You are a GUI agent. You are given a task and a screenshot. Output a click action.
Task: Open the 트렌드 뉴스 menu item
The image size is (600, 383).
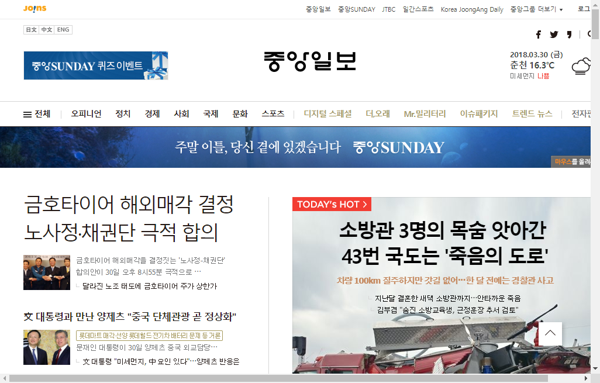532,114
